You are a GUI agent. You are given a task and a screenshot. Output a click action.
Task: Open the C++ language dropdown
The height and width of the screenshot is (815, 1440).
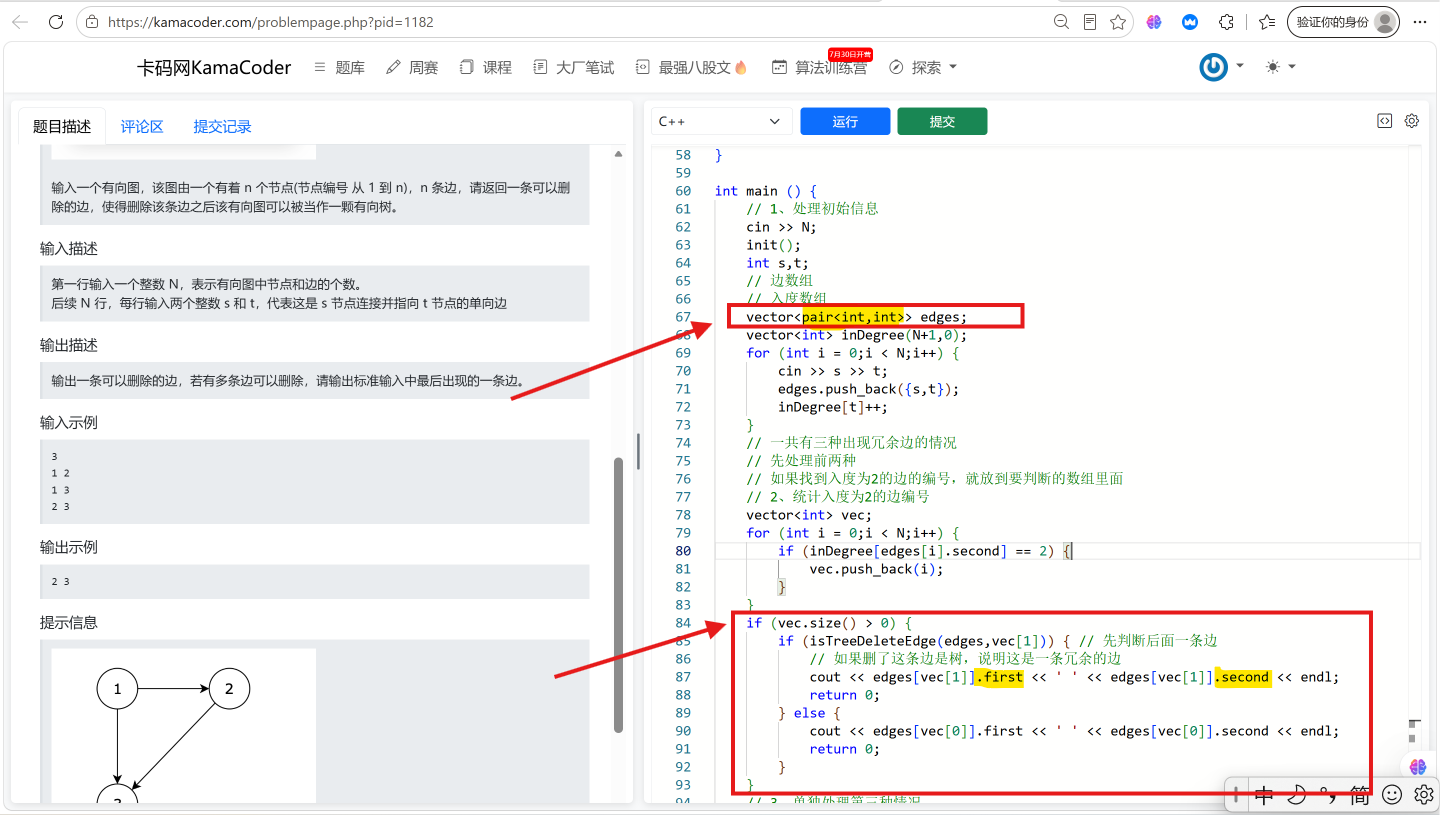click(x=721, y=121)
